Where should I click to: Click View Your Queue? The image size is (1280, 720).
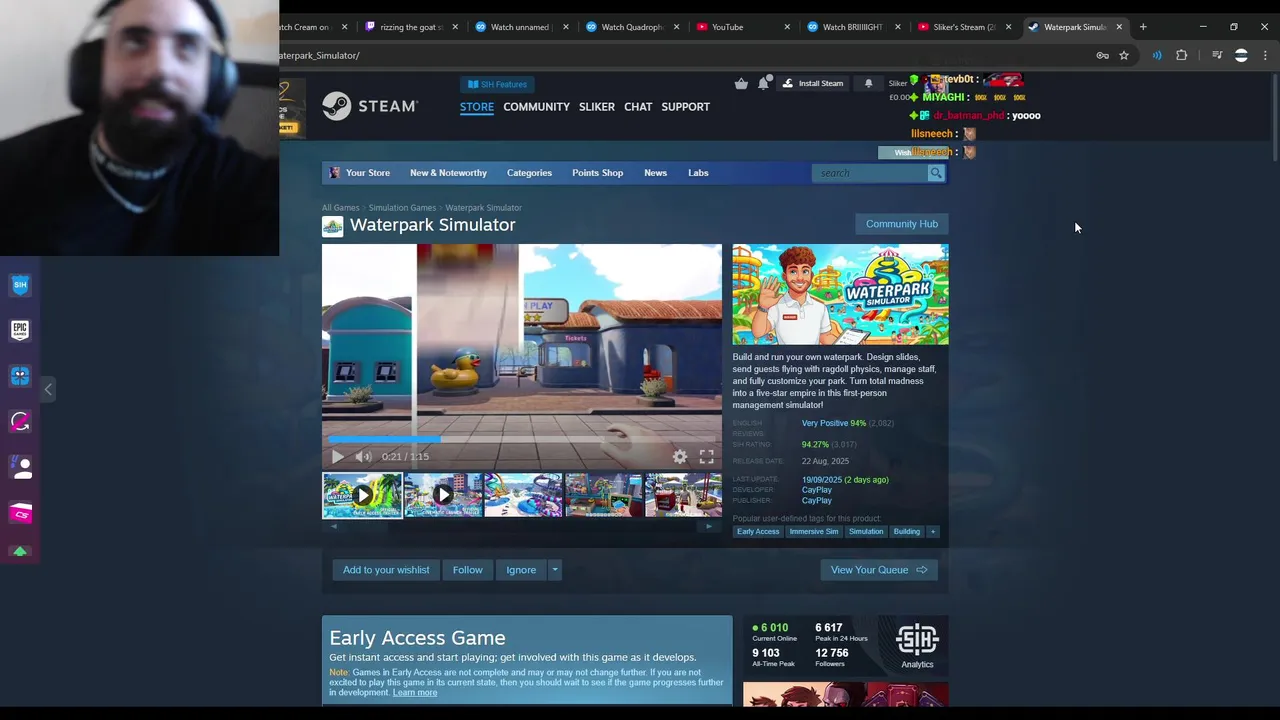coord(879,570)
